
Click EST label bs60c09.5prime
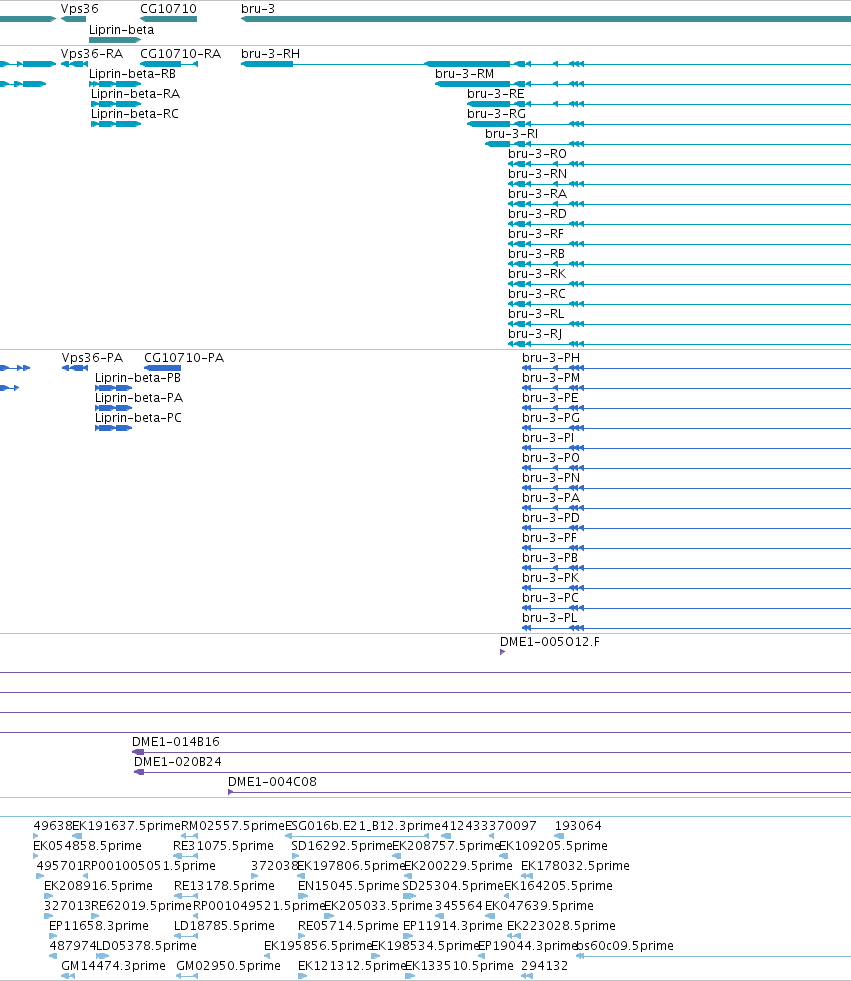624,946
